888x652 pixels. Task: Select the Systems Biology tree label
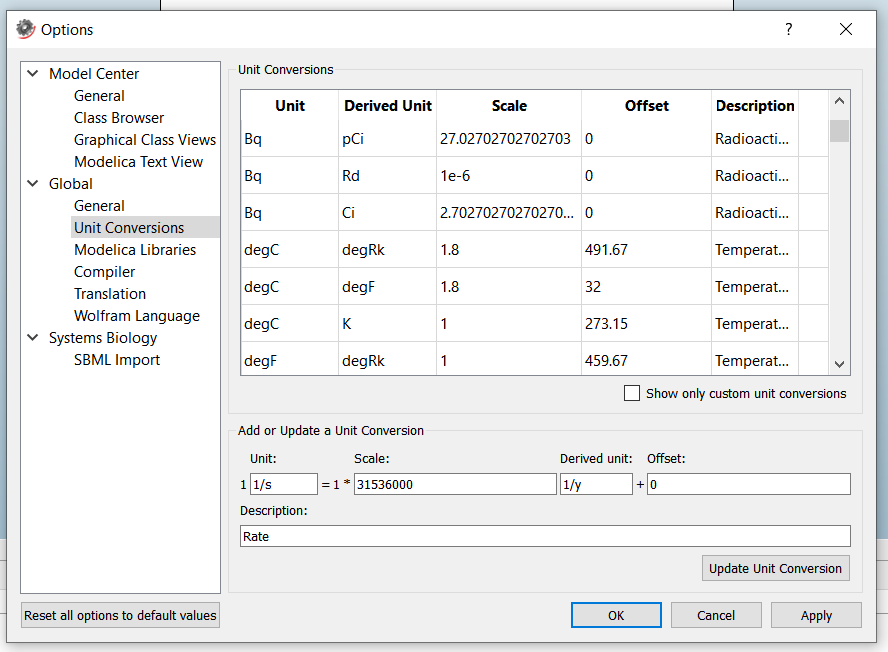point(103,338)
